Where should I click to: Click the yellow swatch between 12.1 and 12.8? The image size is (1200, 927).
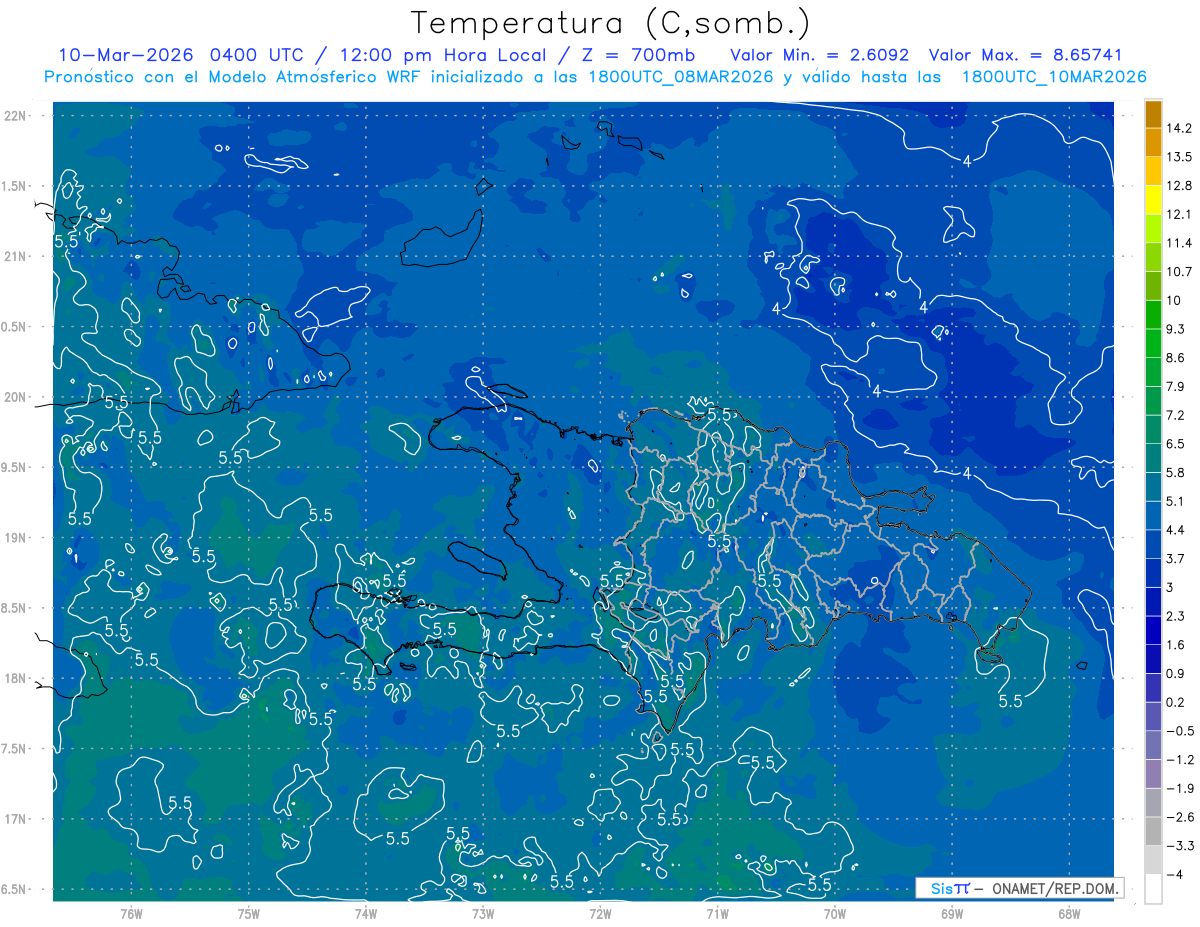[x=1153, y=200]
